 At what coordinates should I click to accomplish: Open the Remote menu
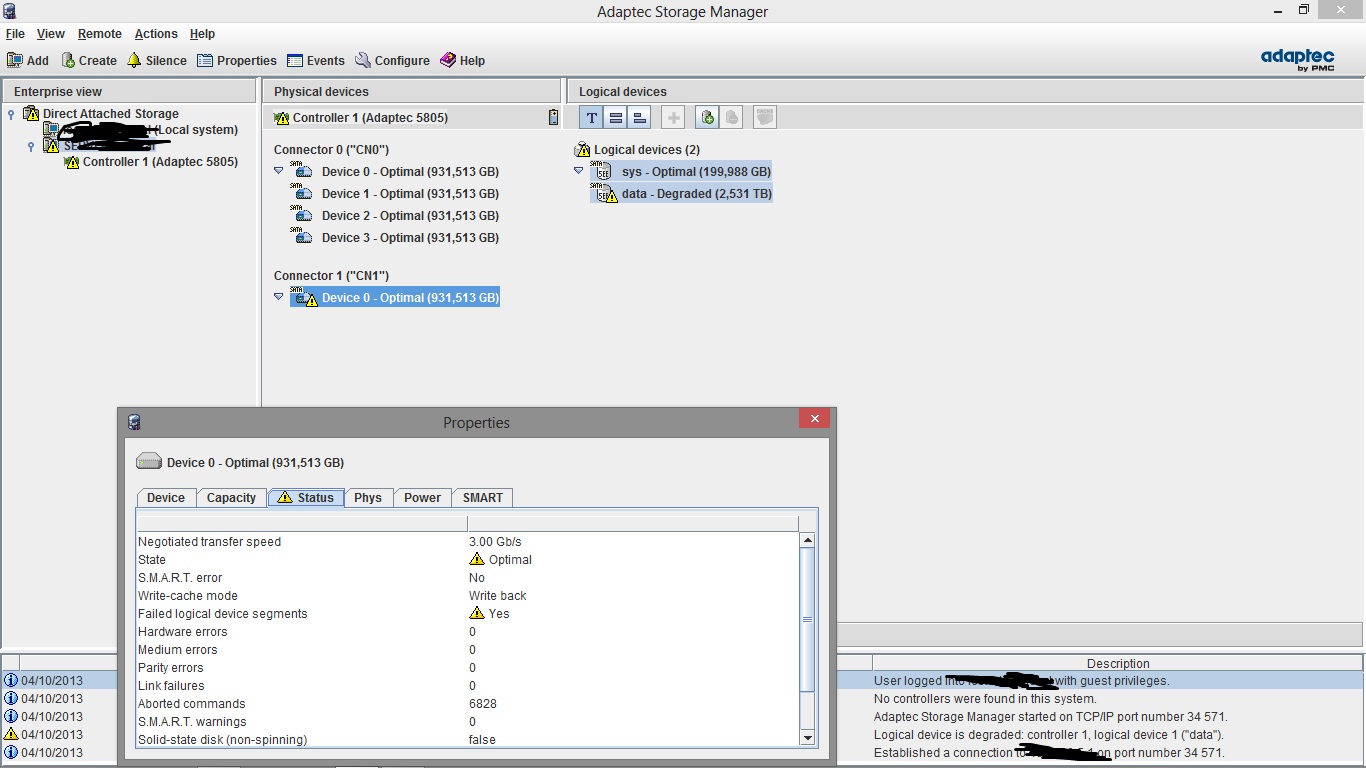point(99,34)
